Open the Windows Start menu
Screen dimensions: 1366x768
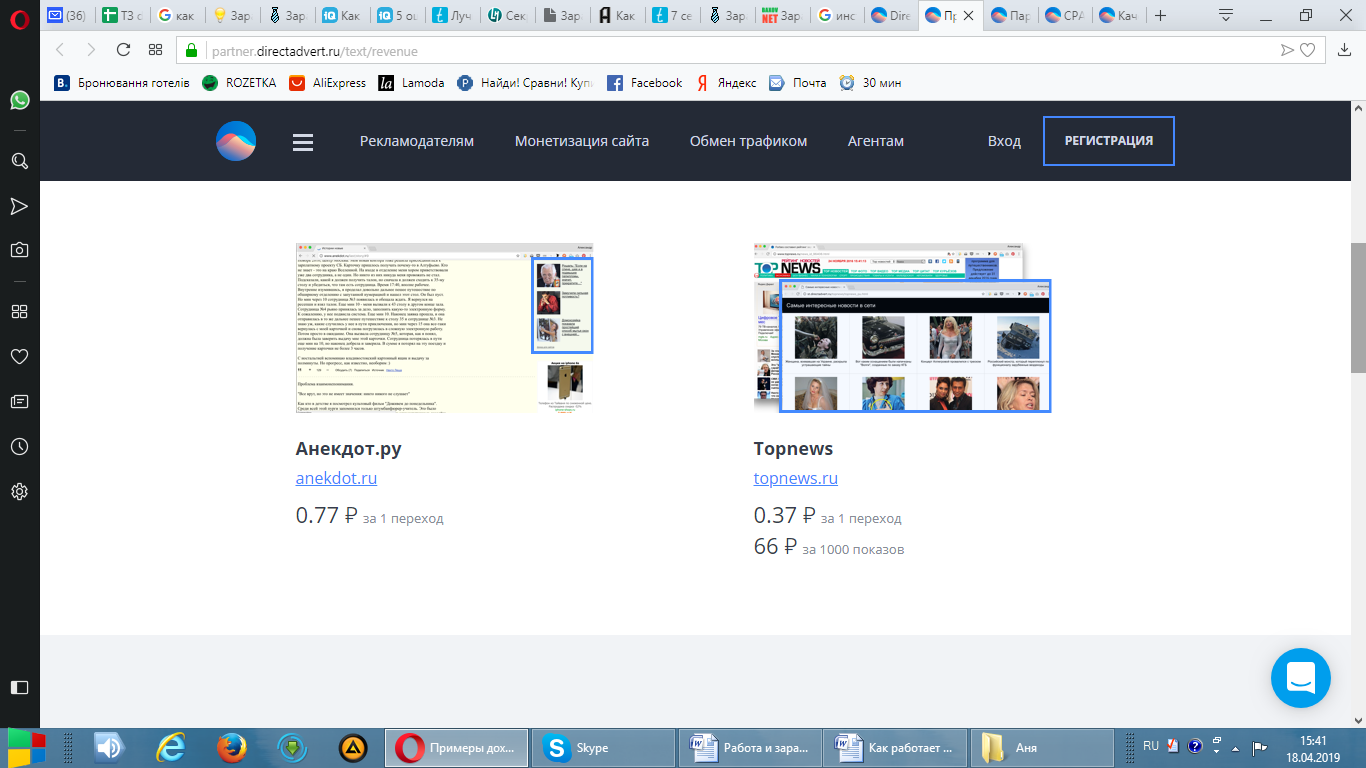click(x=27, y=747)
